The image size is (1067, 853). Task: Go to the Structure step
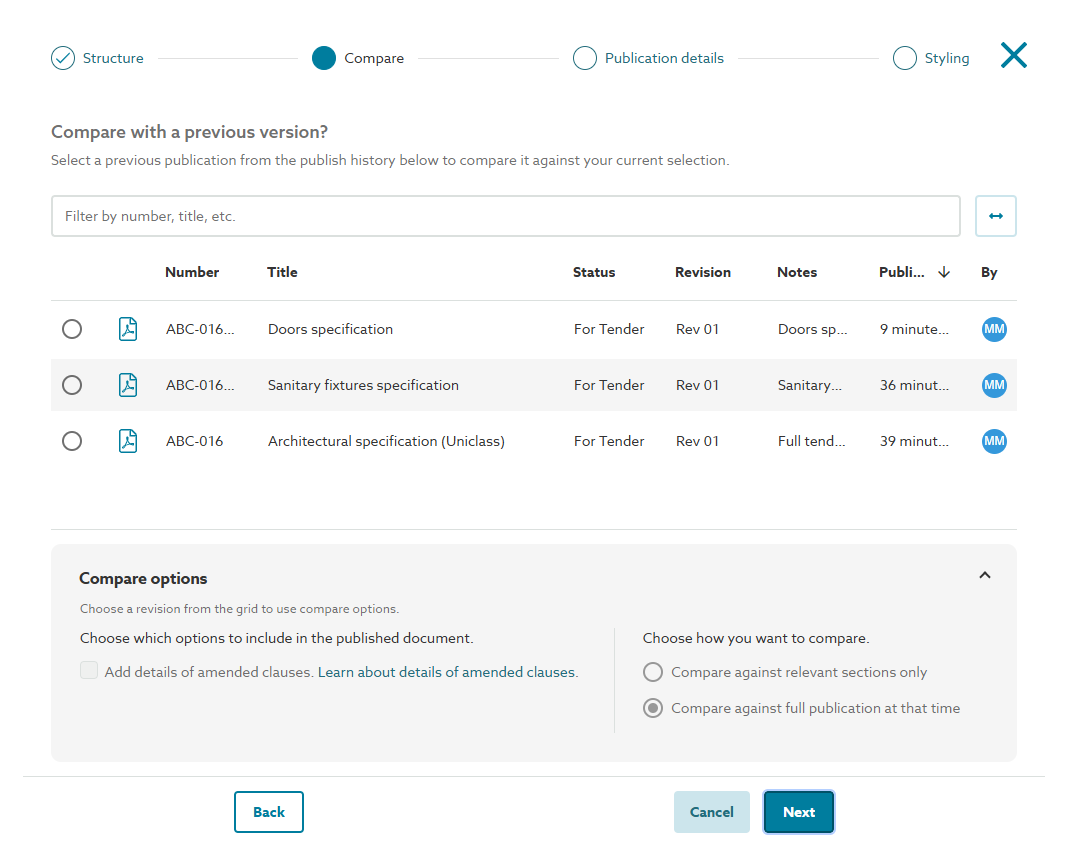click(x=63, y=58)
